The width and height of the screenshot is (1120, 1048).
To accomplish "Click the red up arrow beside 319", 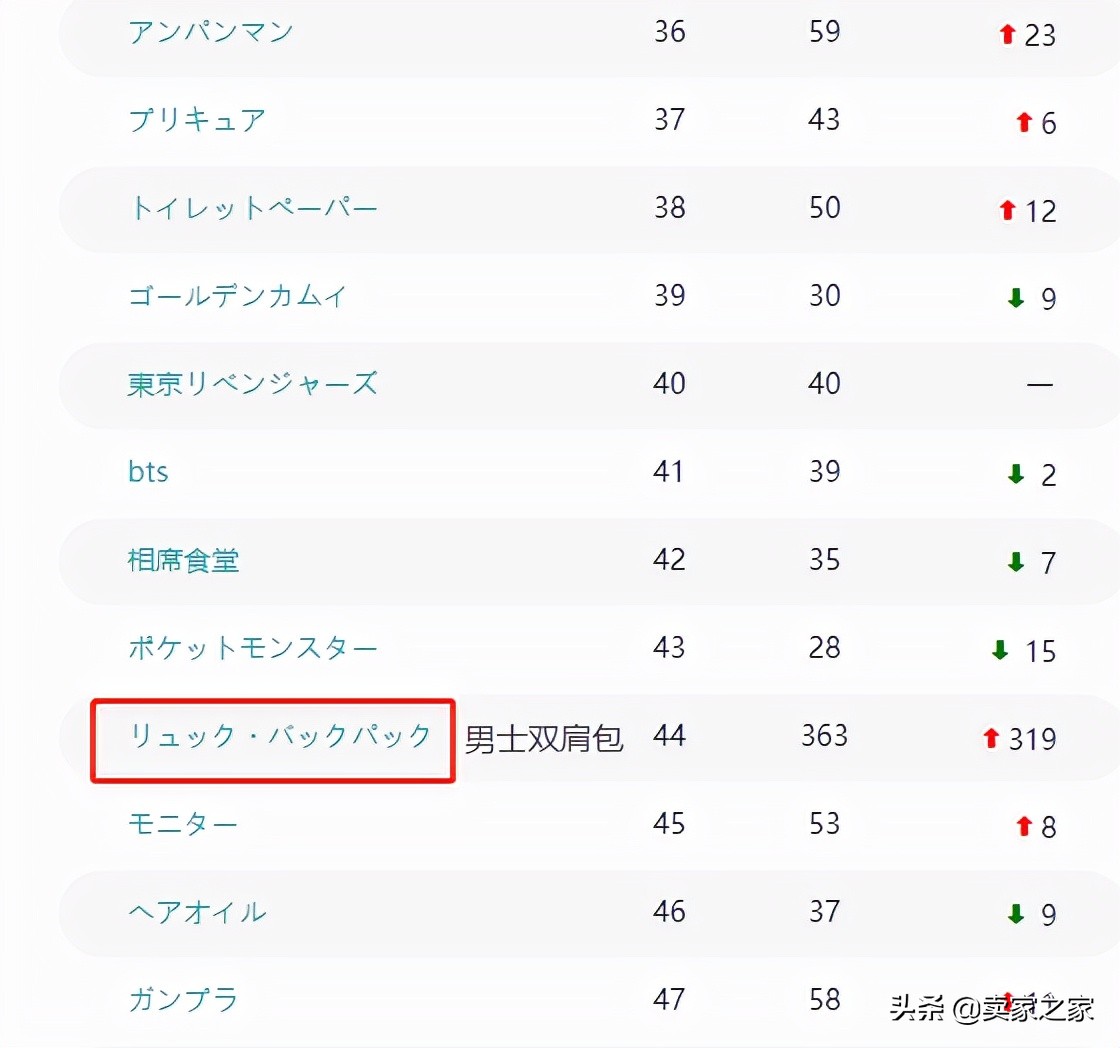I will pyautogui.click(x=991, y=738).
